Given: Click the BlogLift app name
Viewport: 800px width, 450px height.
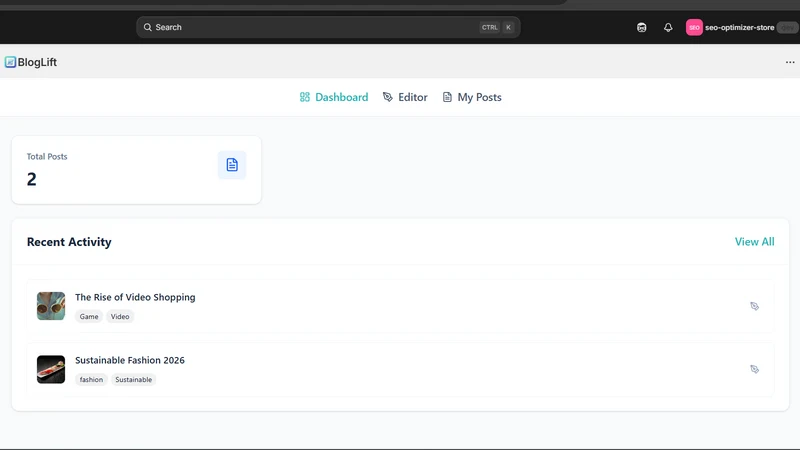Looking at the screenshot, I should [37, 62].
